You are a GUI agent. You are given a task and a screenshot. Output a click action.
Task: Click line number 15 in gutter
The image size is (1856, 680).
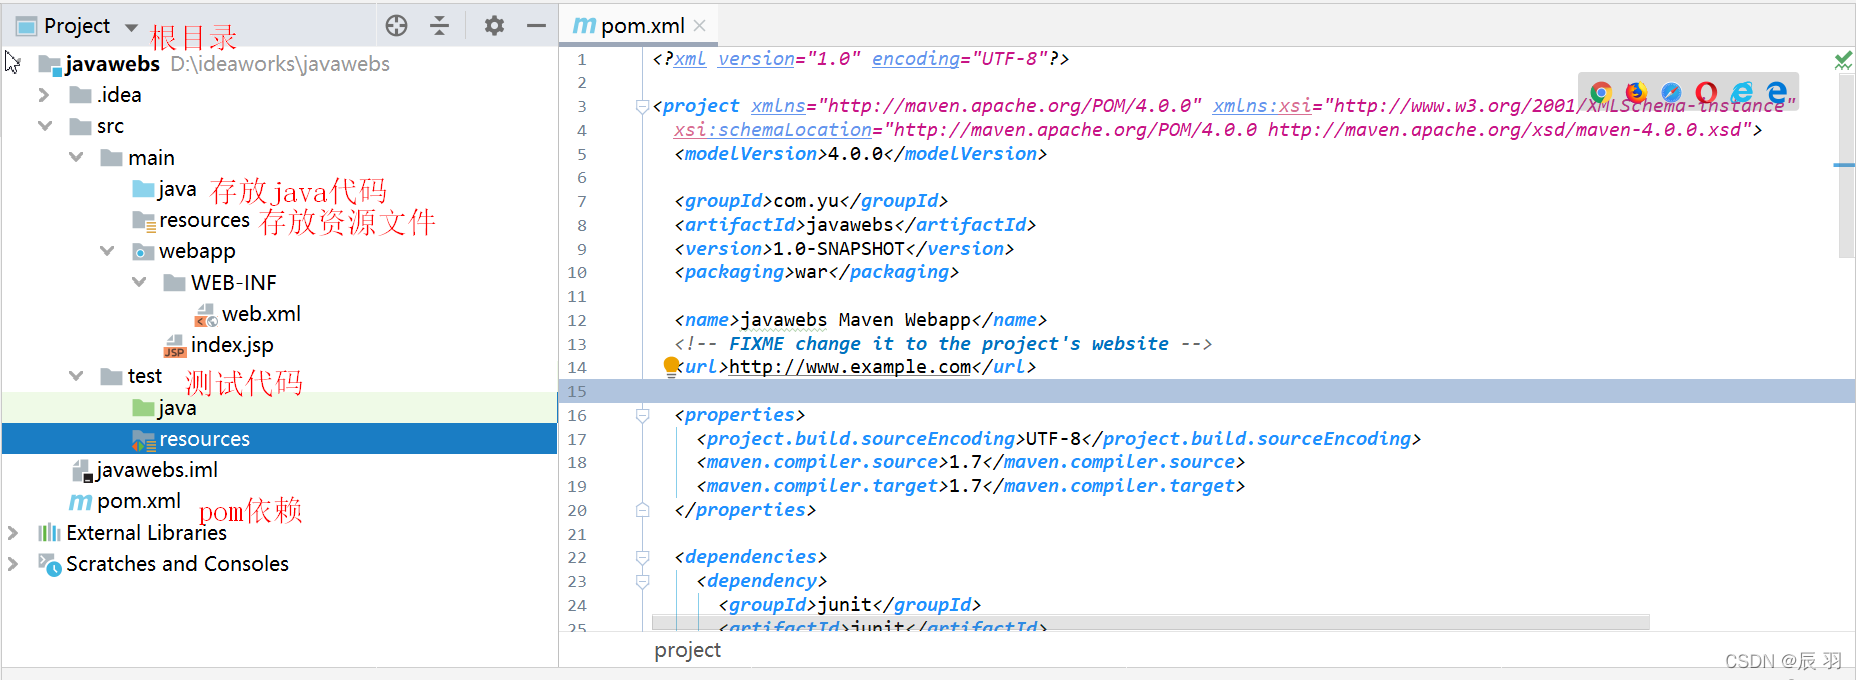pos(577,391)
